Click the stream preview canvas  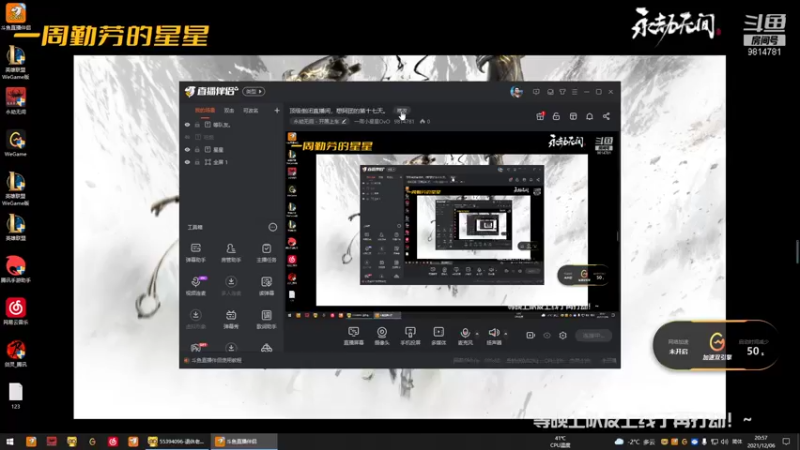pos(452,227)
